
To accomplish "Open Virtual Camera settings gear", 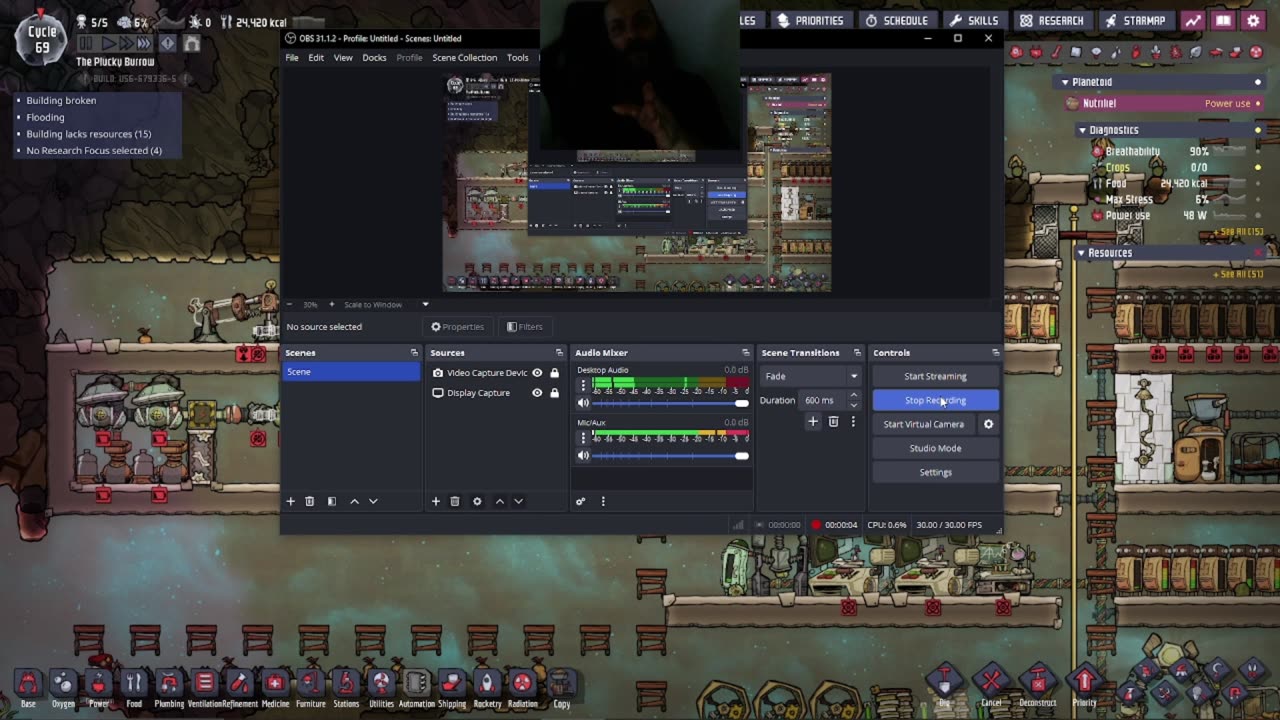I will [x=988, y=424].
